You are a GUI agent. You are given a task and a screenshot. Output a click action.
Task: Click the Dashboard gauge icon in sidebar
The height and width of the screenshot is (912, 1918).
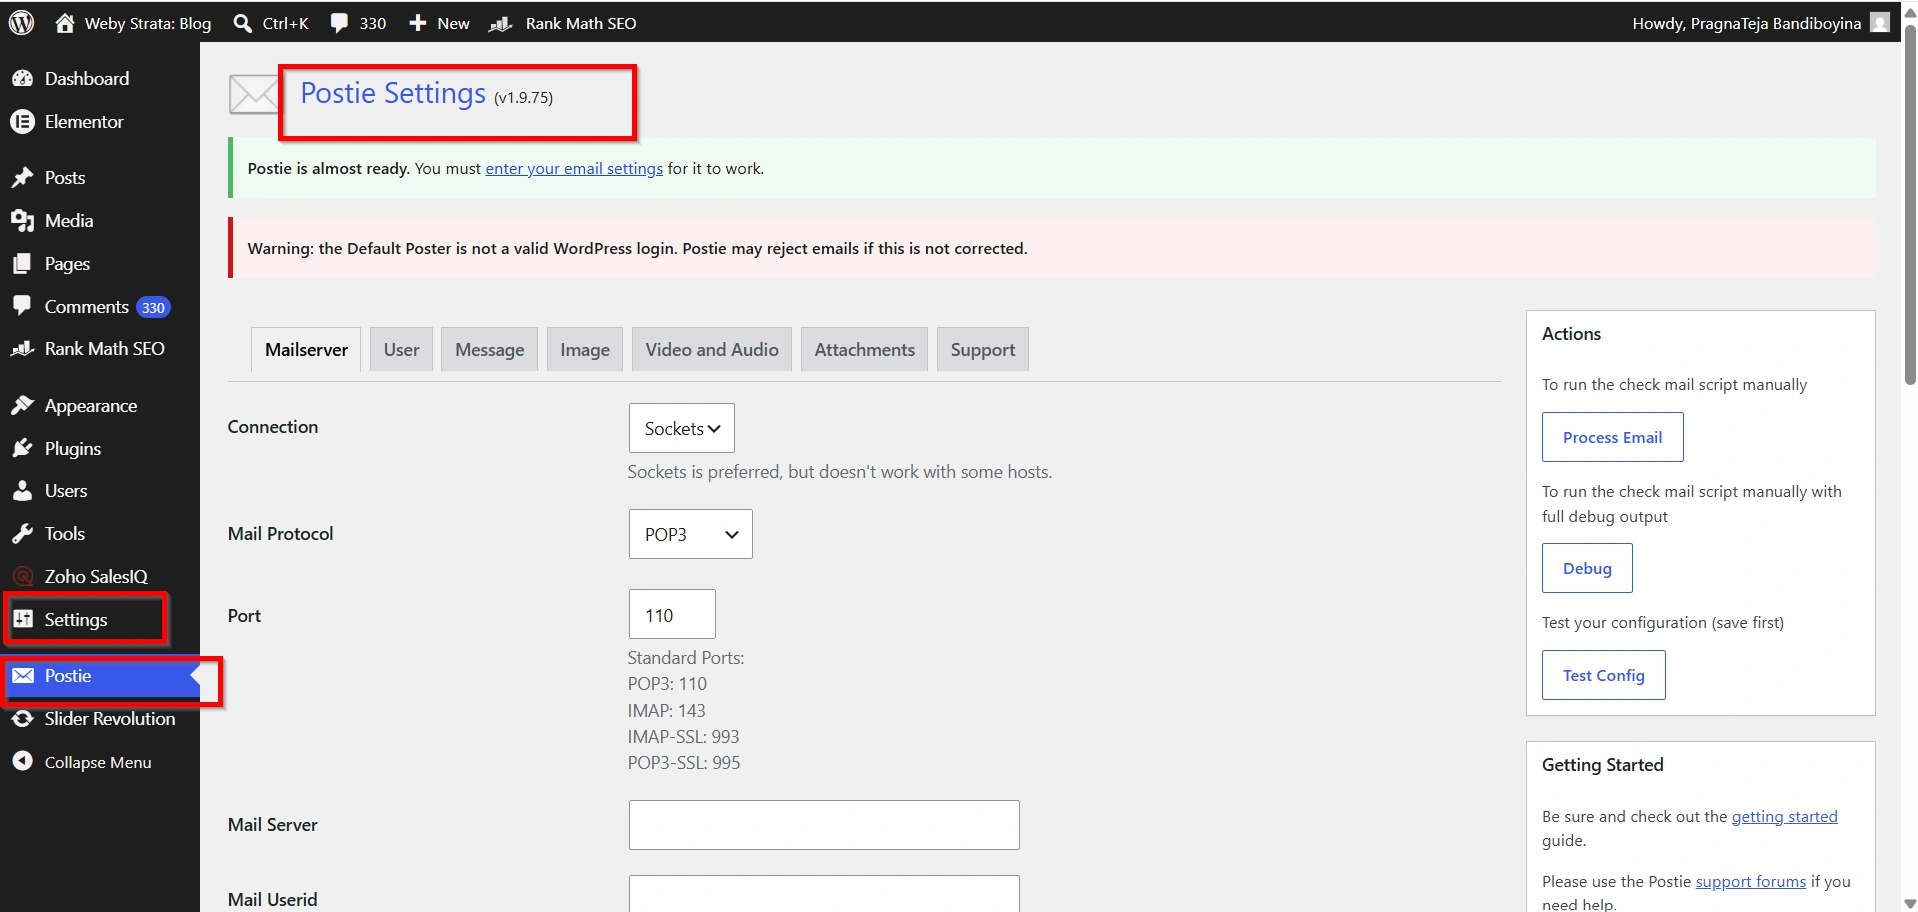click(x=22, y=78)
